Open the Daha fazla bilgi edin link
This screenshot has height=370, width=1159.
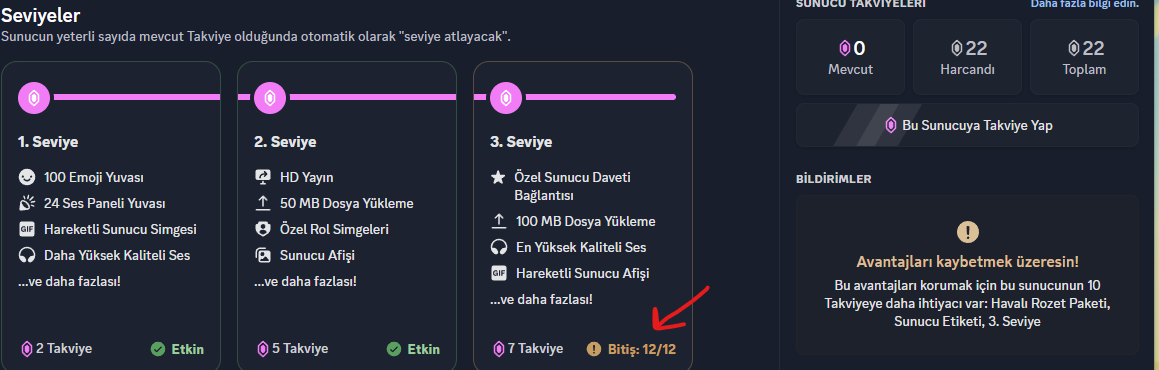(1084, 4)
